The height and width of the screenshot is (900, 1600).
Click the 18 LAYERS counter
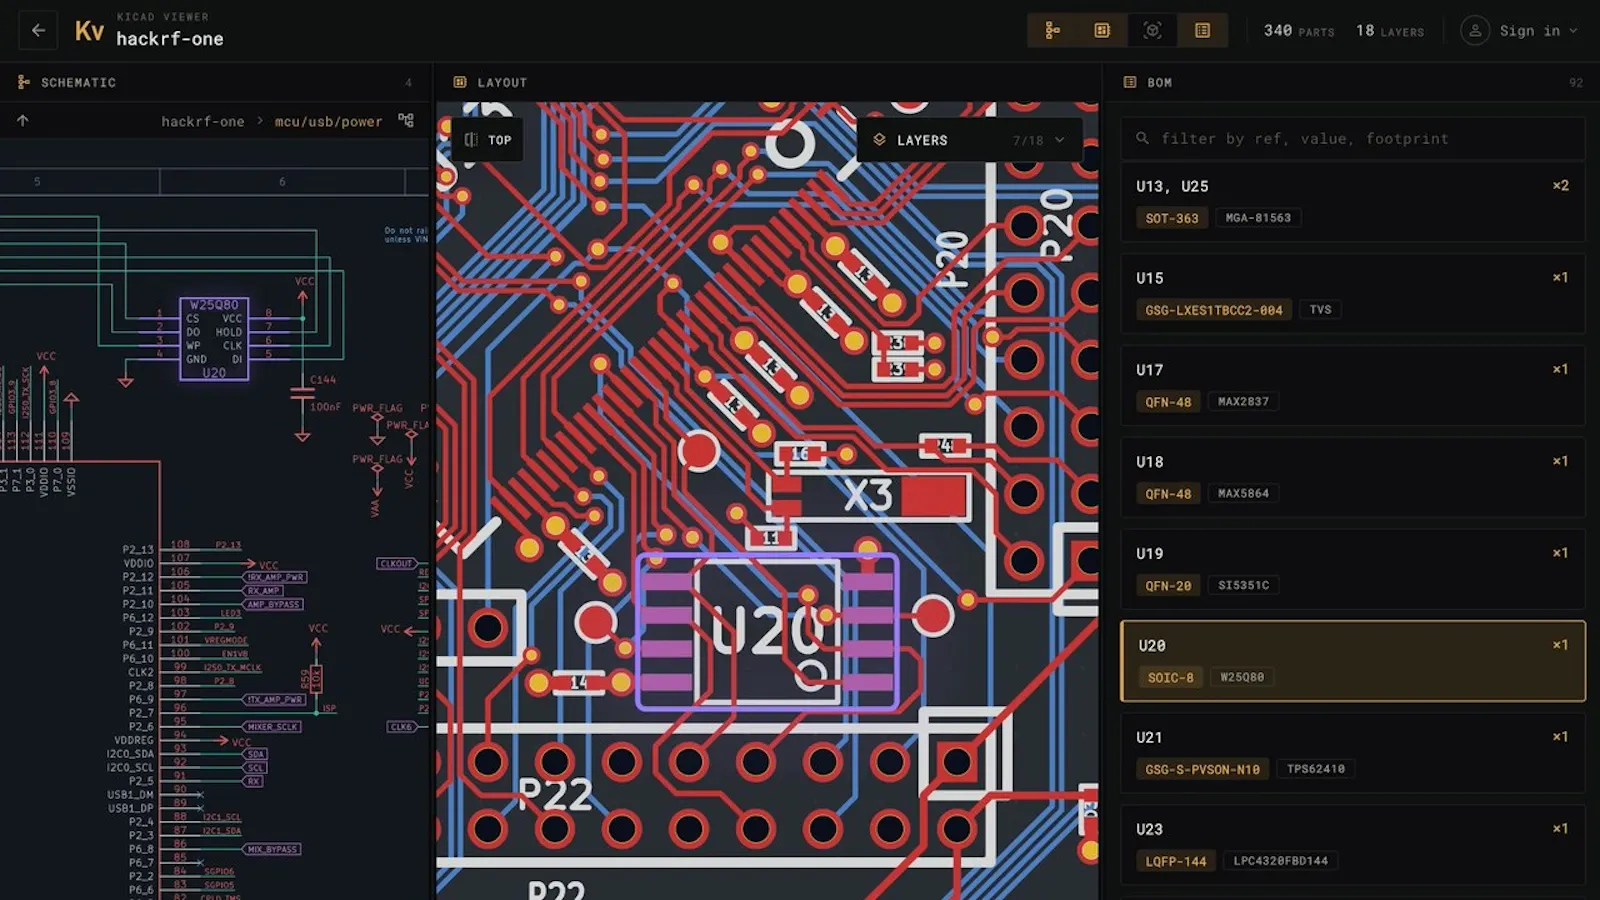point(1390,31)
